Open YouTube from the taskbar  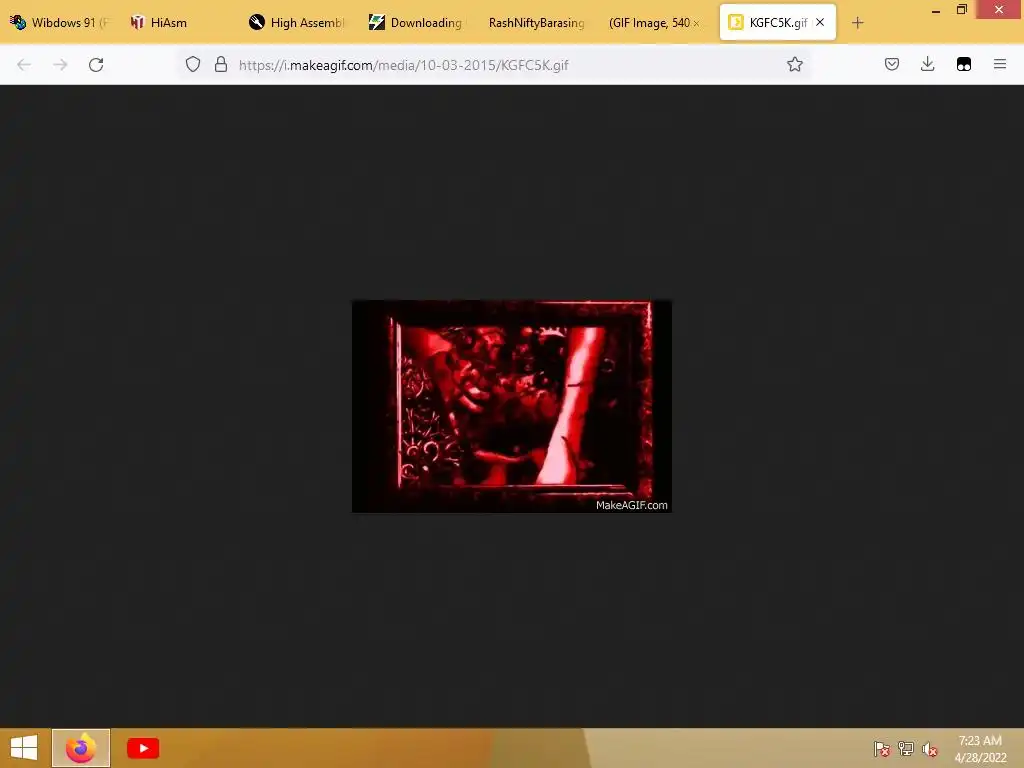143,748
